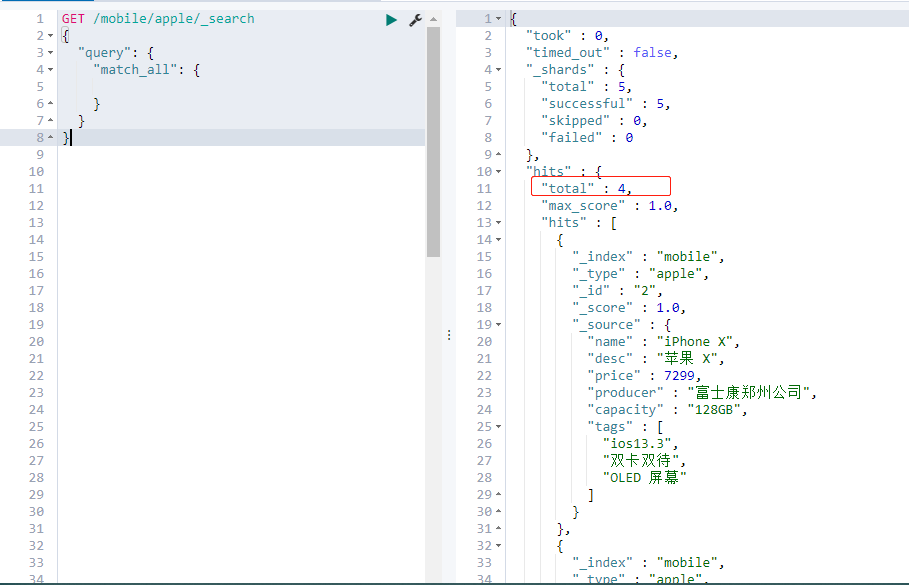The image size is (909, 585).
Task: Click the fold marker on request line 7
Action: coord(50,121)
